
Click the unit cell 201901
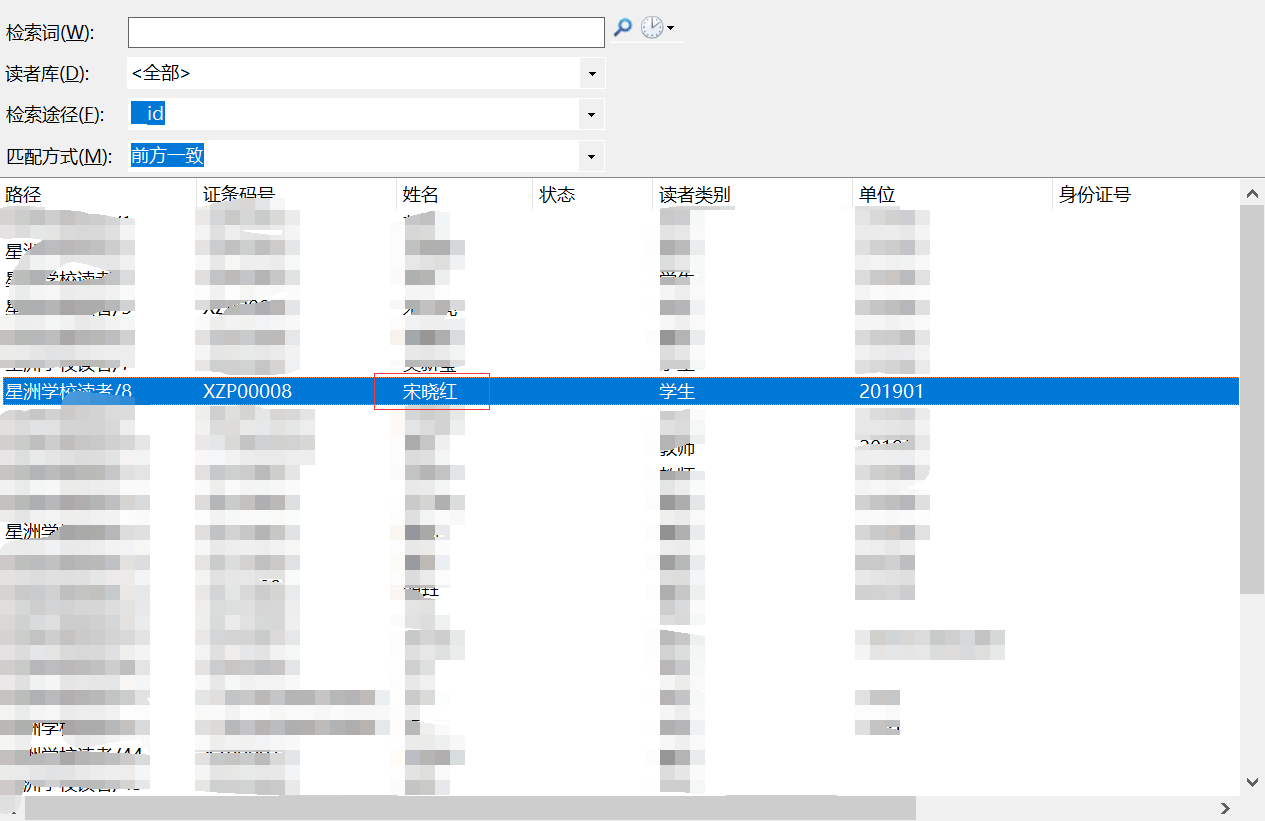point(892,392)
